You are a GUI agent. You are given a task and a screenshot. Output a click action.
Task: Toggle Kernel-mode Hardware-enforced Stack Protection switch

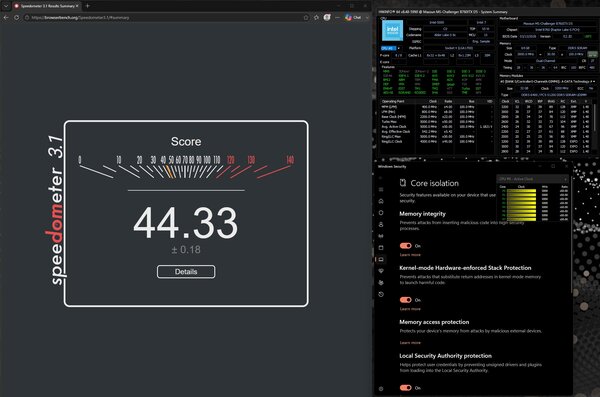pos(406,299)
